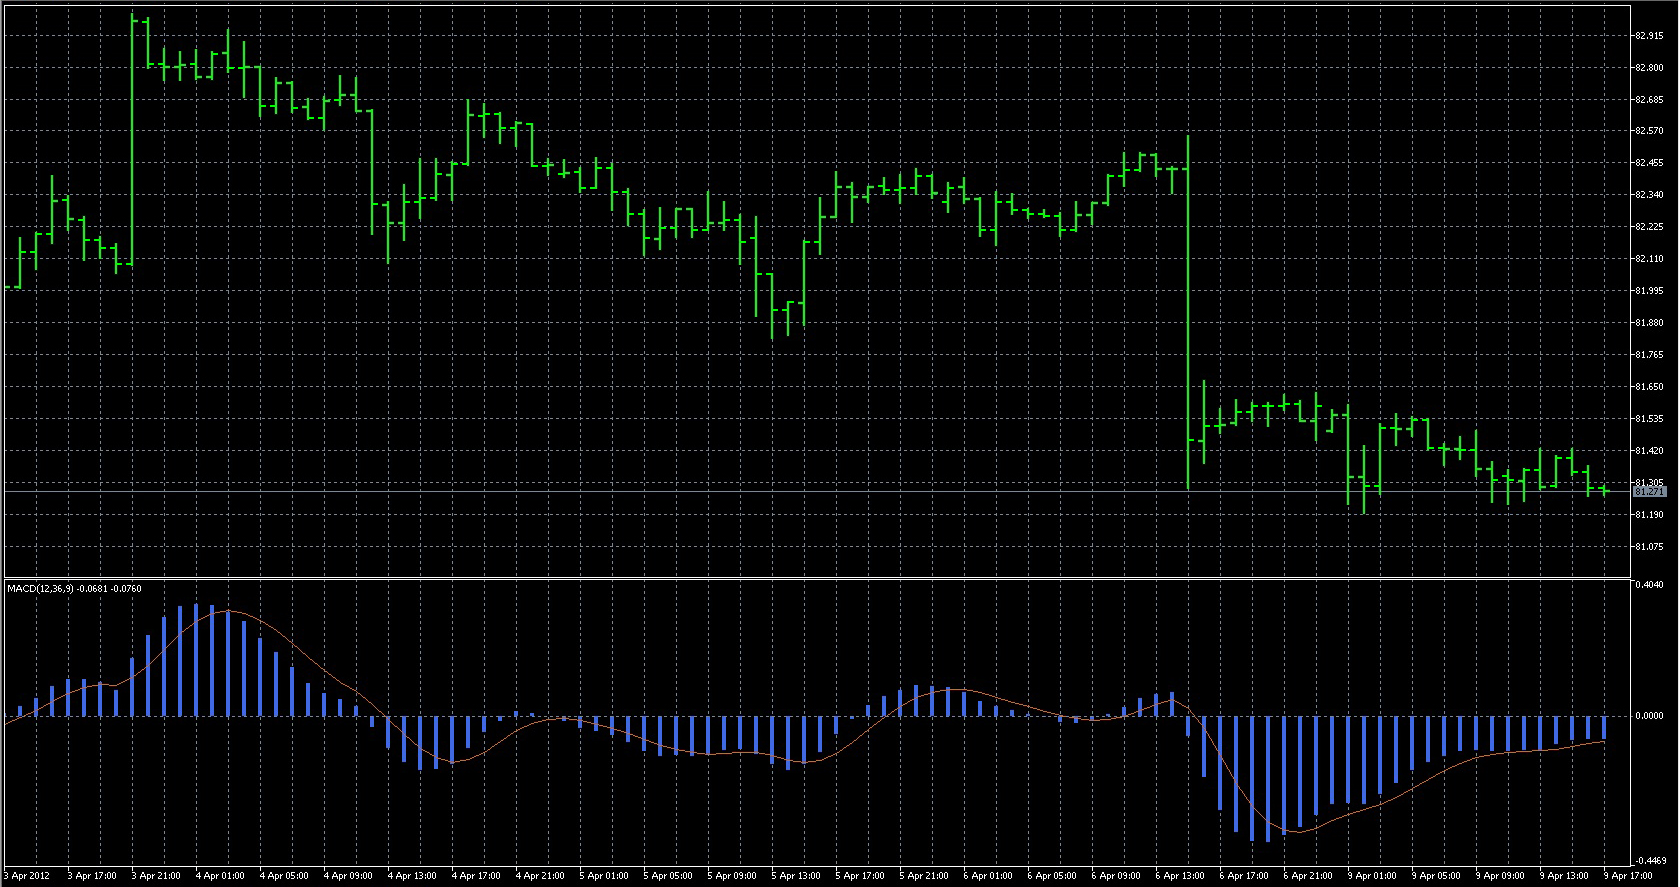Click the current price tag 81.271
This screenshot has height=887, width=1680.
(x=1649, y=492)
